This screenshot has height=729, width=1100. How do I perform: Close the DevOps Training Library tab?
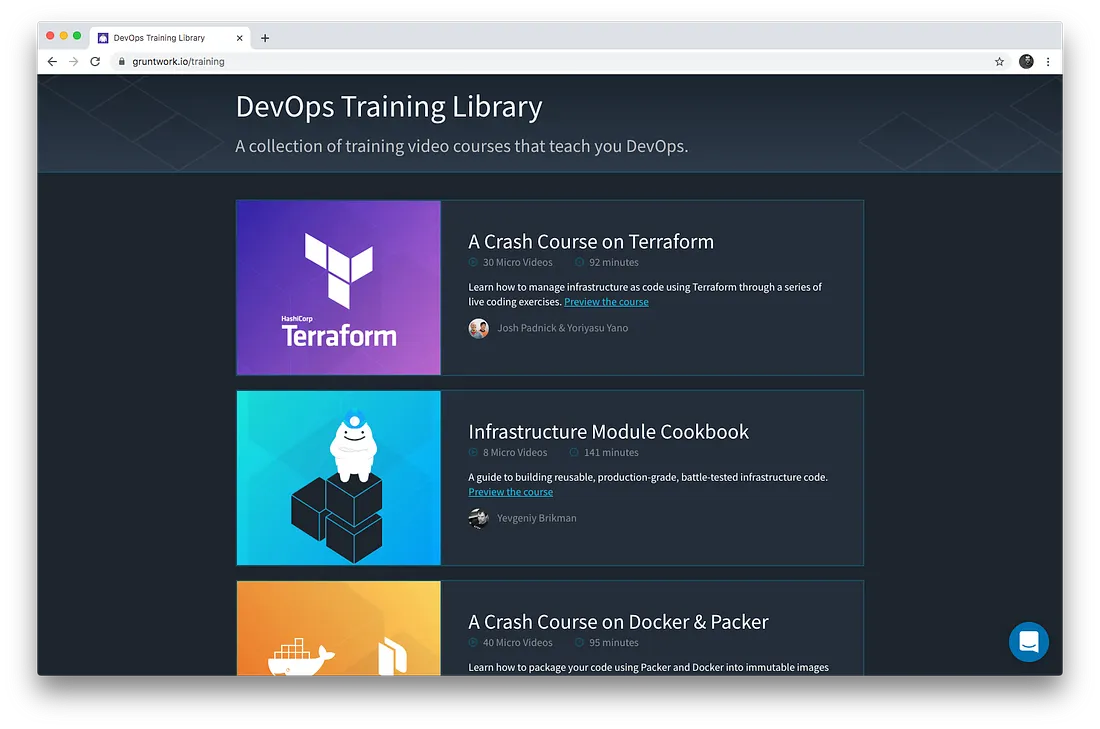[x=239, y=38]
